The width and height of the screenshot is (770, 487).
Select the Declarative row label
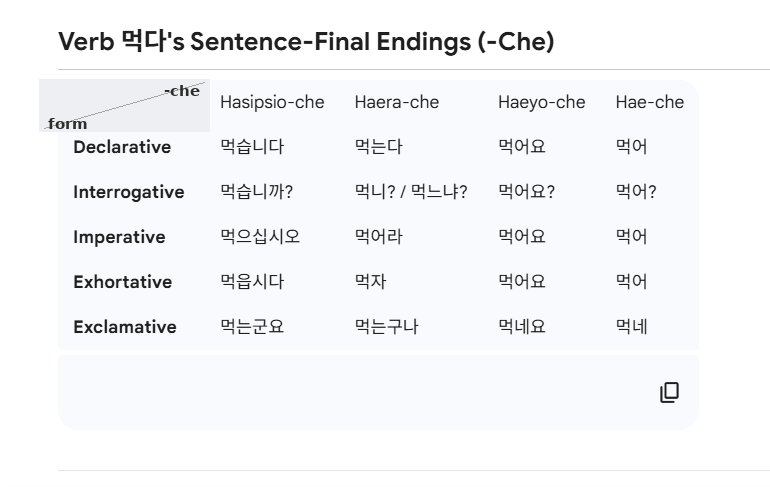pyautogui.click(x=122, y=147)
